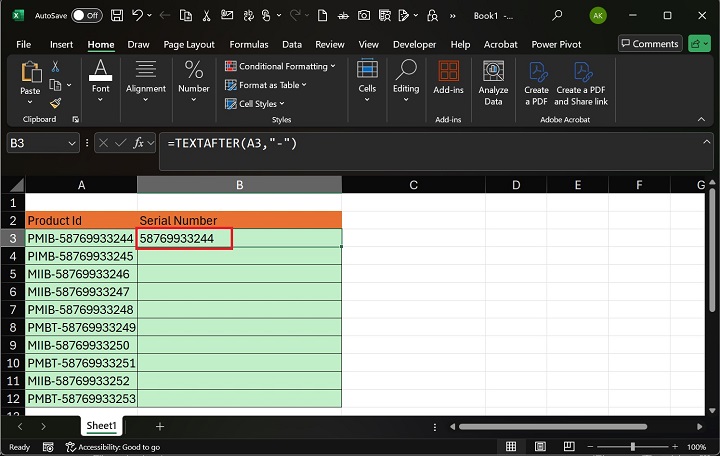Expand the Name Box dropdown arrow
The width and height of the screenshot is (720, 456).
(71, 143)
